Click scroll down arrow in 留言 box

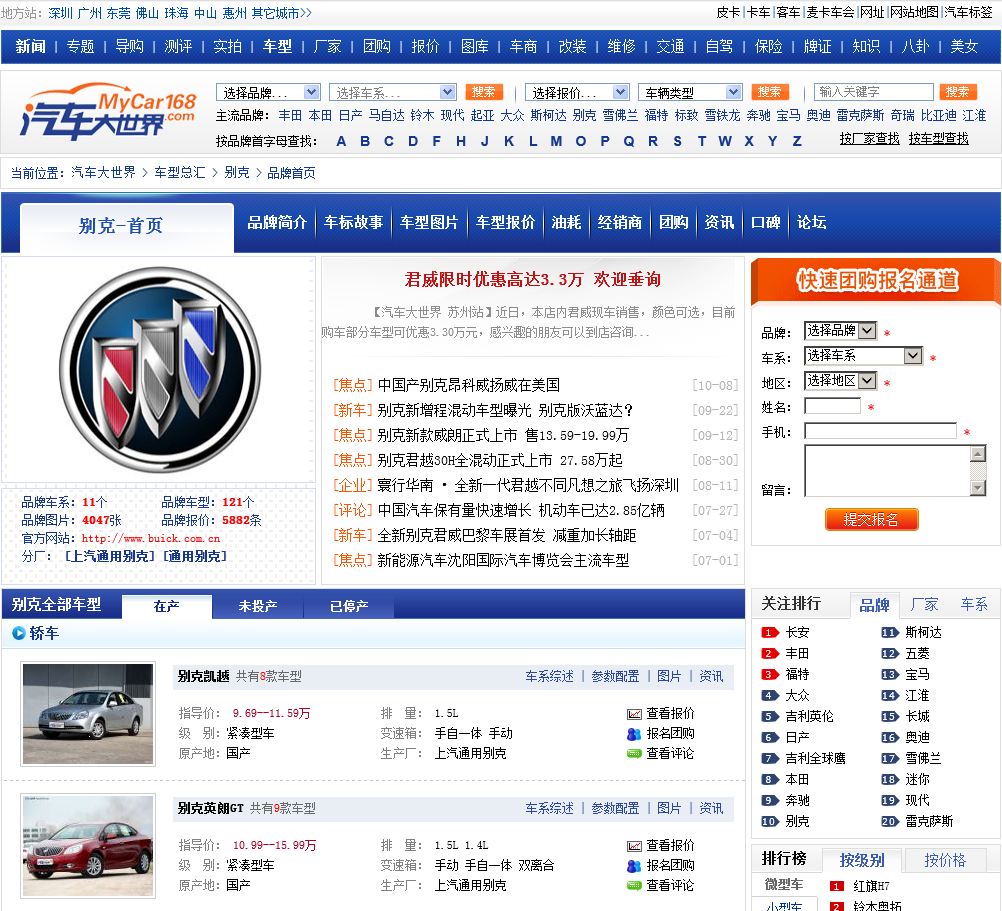coord(978,488)
